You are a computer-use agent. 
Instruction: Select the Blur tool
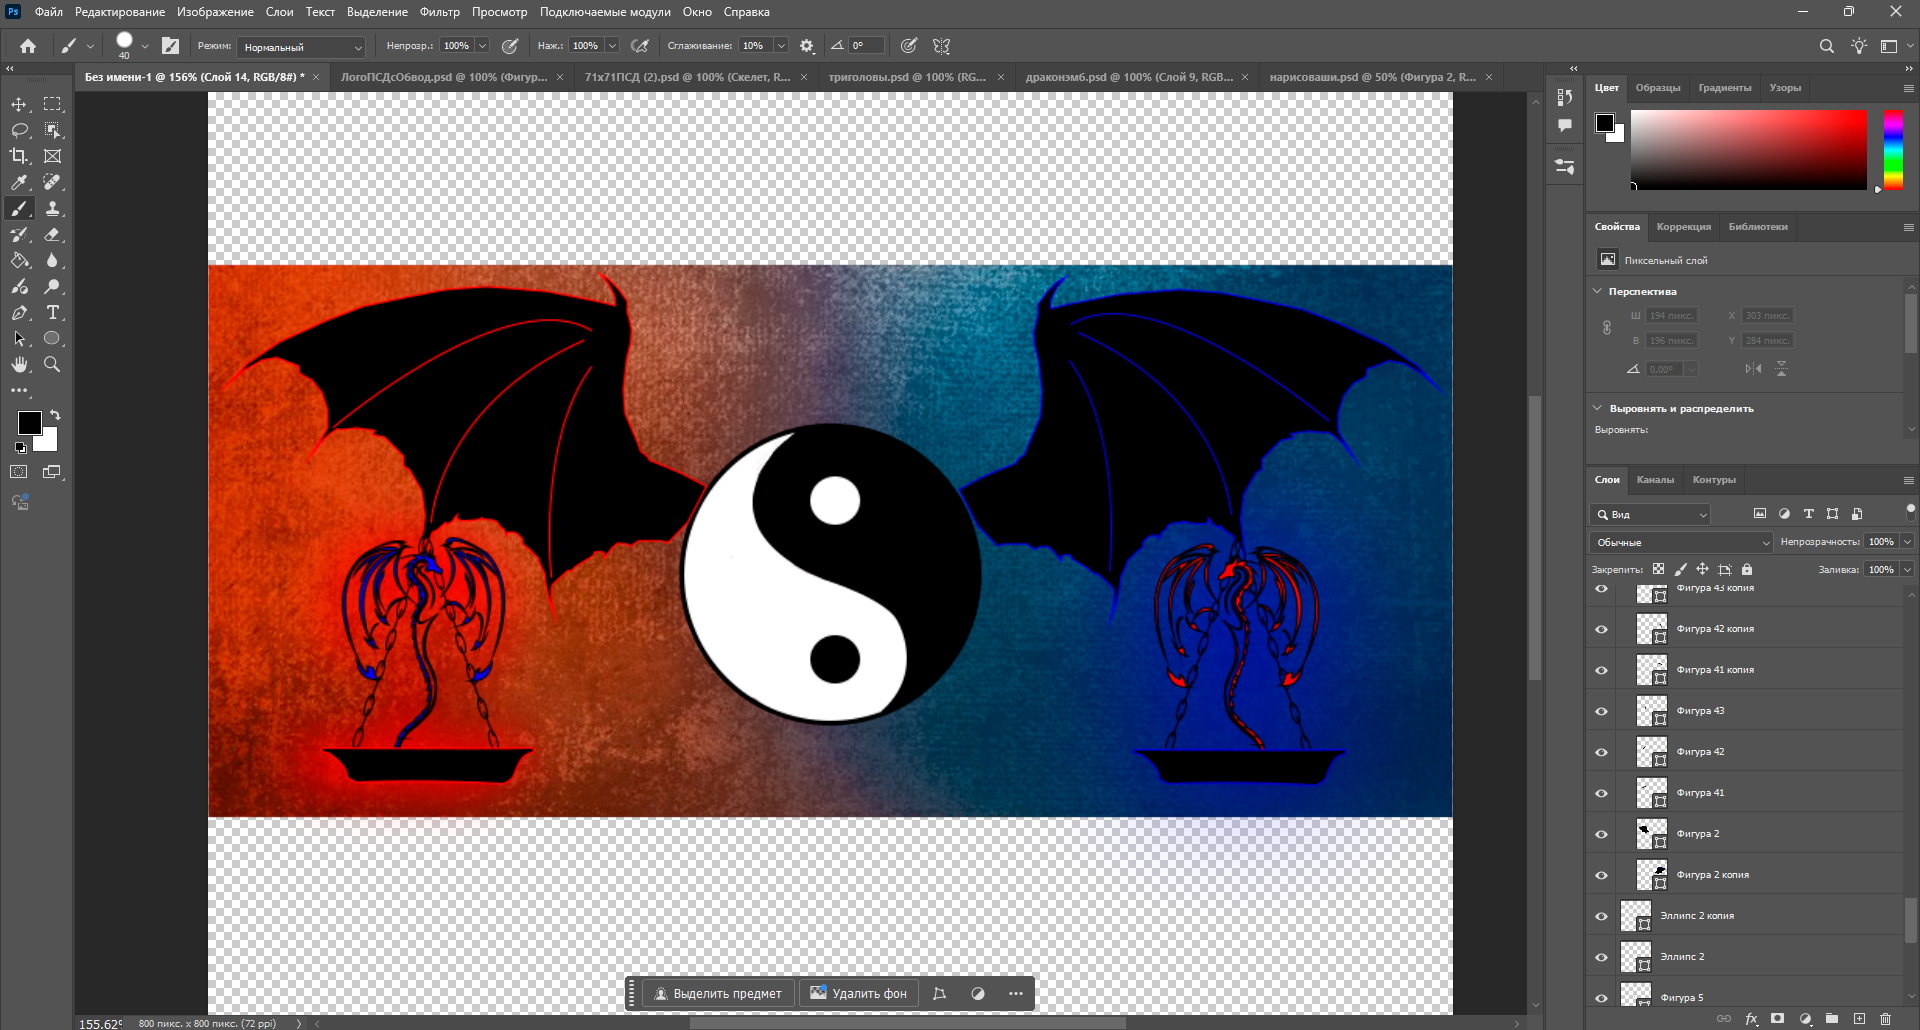[53, 260]
